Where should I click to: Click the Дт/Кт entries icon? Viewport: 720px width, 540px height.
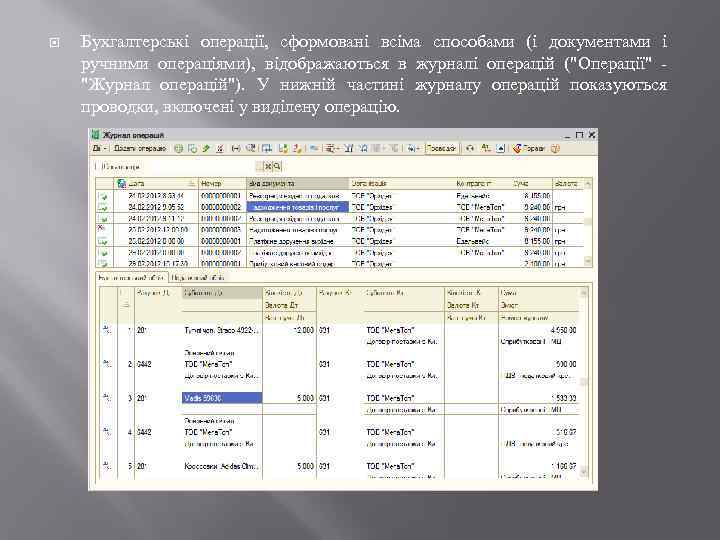click(x=485, y=148)
